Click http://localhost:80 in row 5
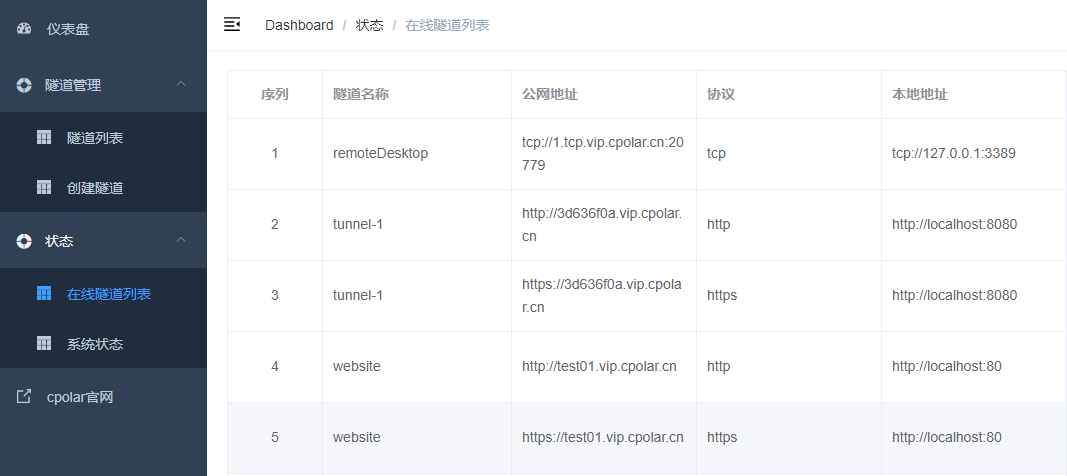Image resolution: width=1067 pixels, height=476 pixels. coord(947,437)
